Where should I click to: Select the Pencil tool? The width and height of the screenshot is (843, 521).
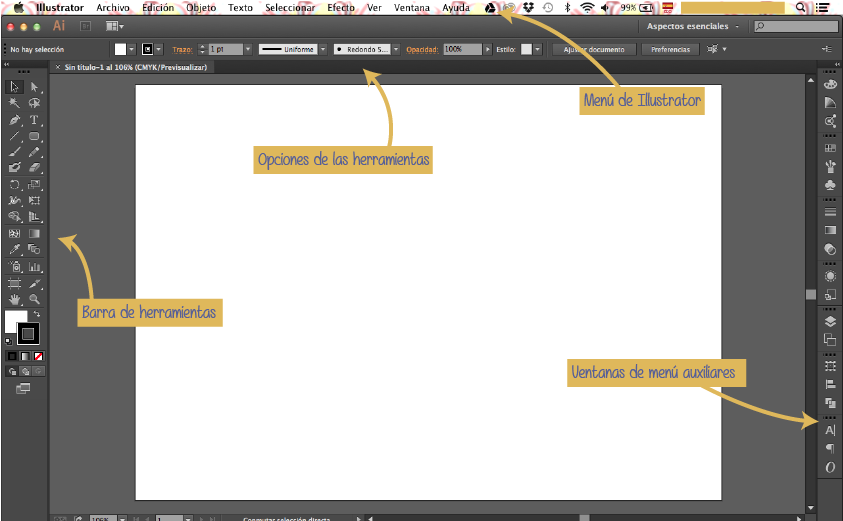(x=34, y=152)
